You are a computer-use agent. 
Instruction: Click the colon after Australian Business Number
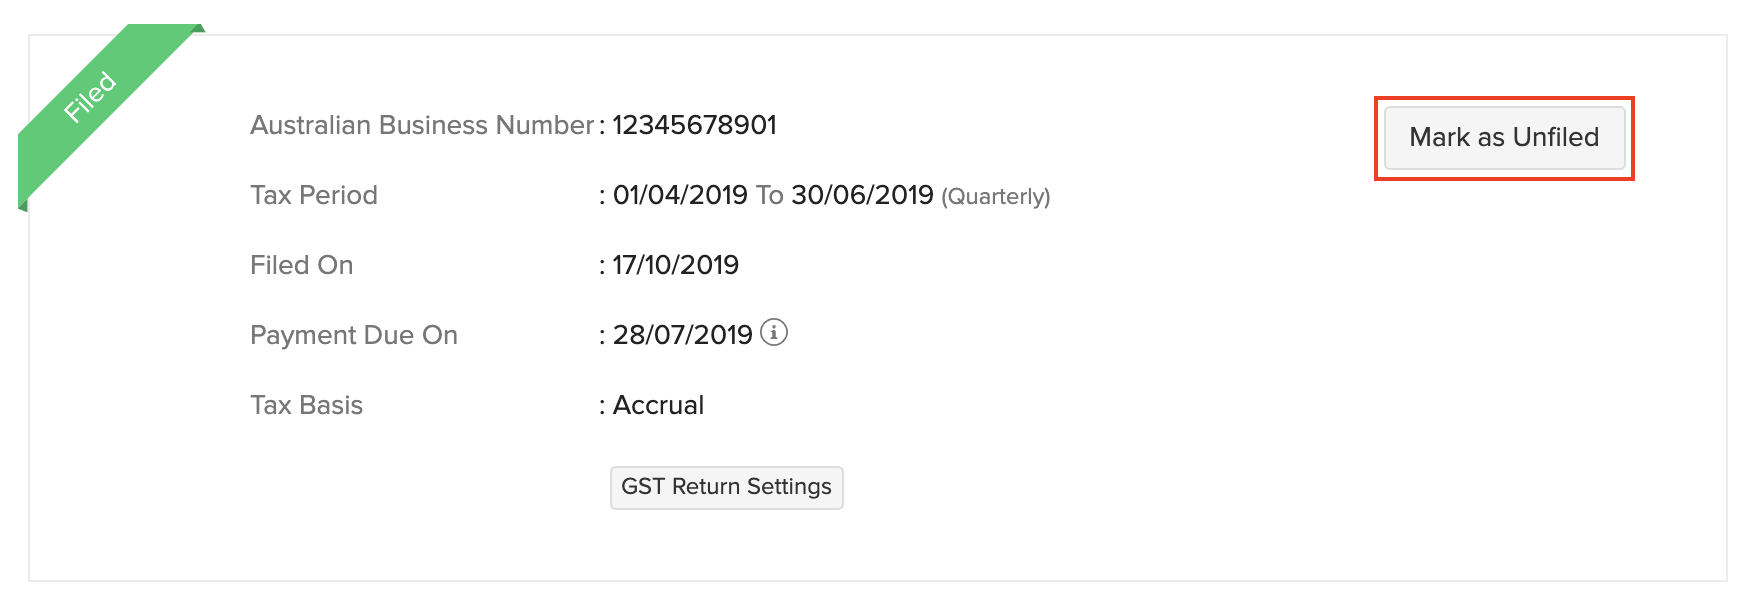[x=602, y=126]
